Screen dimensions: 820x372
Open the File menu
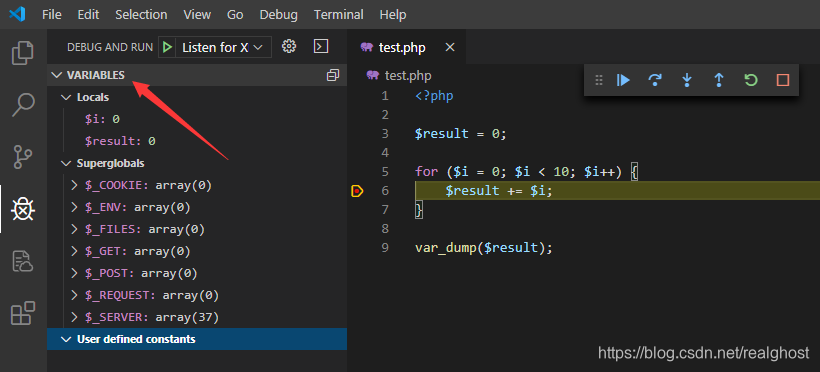pyautogui.click(x=52, y=15)
